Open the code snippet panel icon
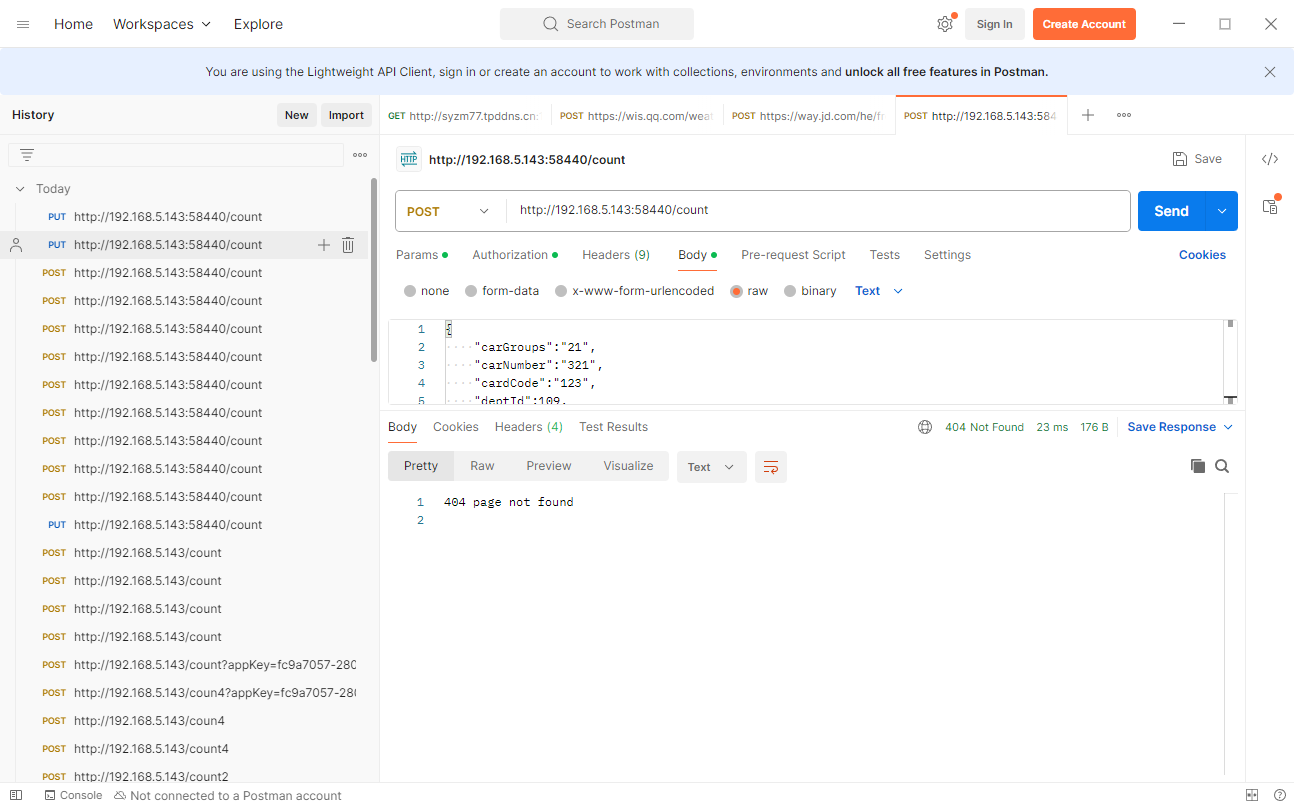 click(1270, 159)
